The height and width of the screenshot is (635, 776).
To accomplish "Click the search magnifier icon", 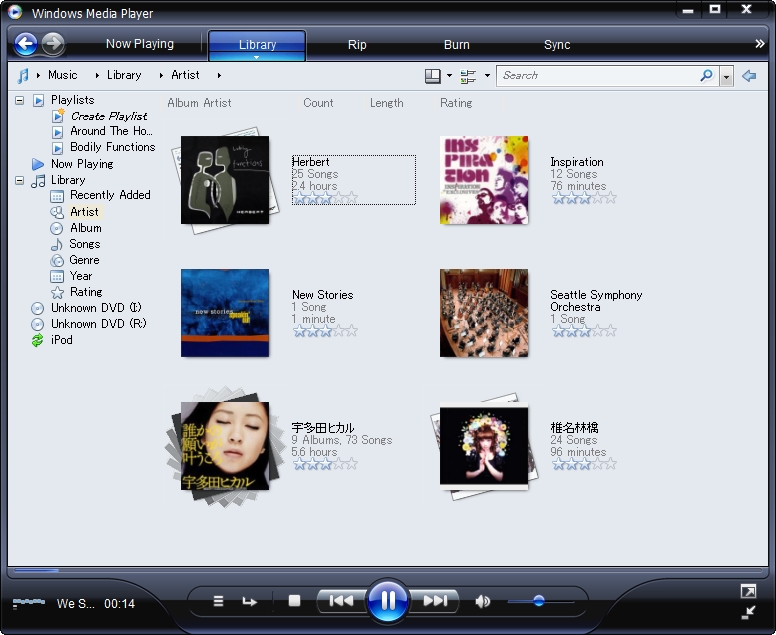I will coord(707,76).
